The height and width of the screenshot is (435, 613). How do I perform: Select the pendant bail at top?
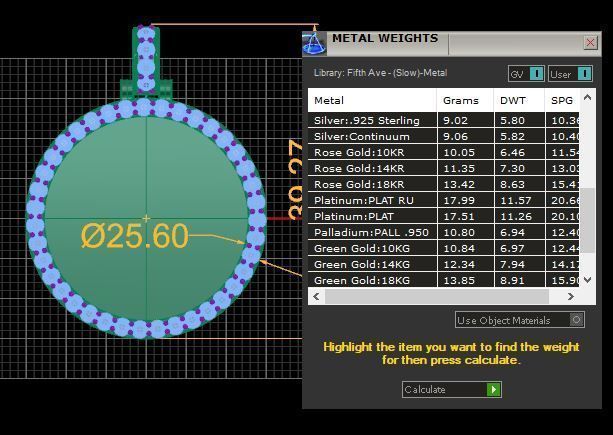pyautogui.click(x=146, y=61)
